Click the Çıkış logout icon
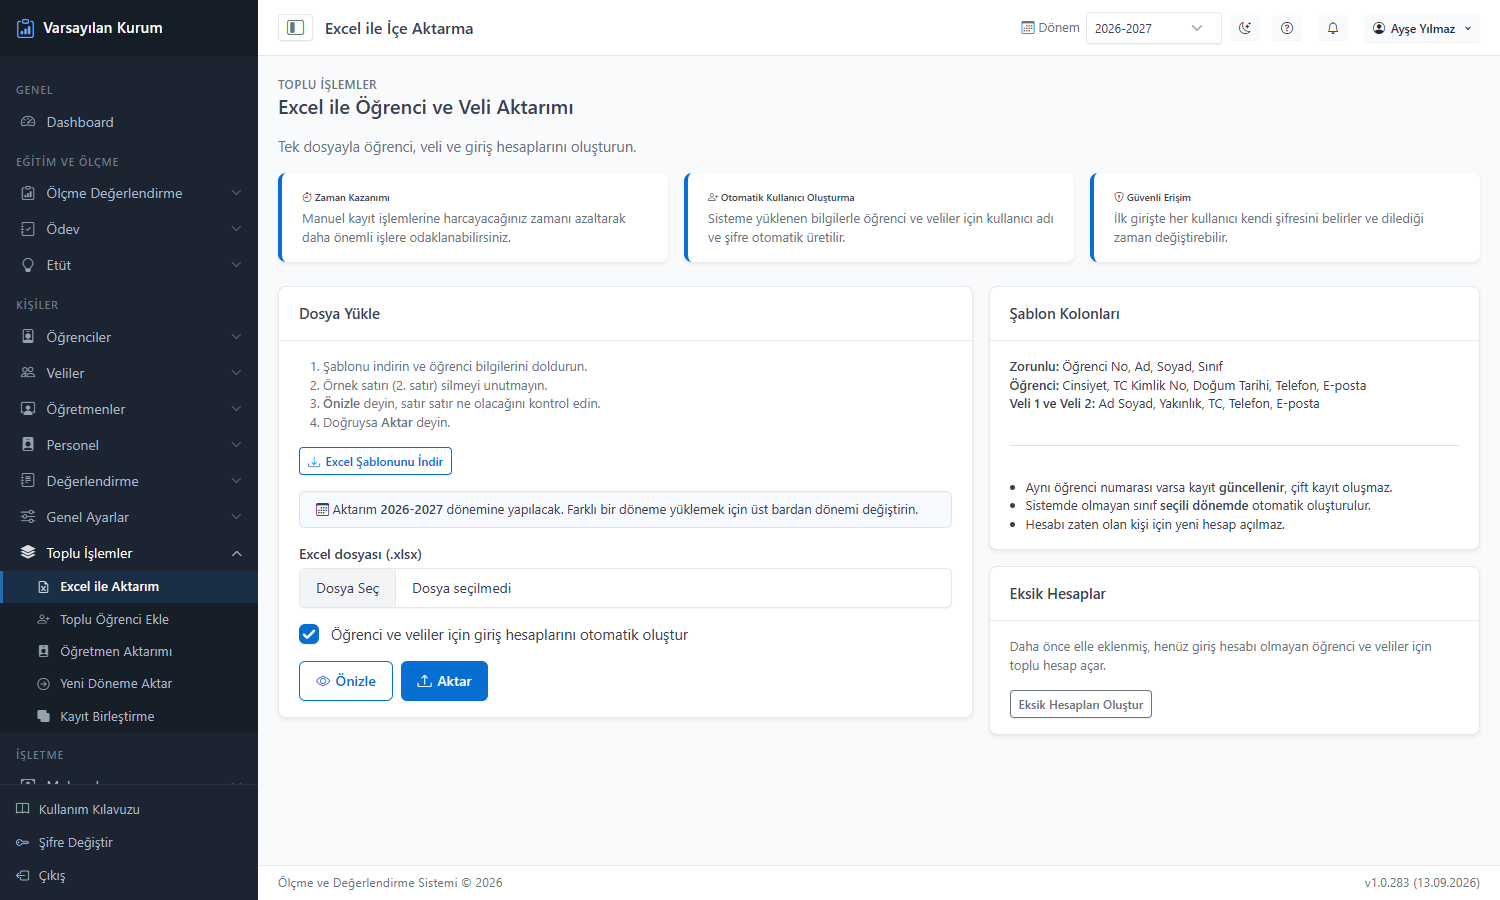 [23, 875]
